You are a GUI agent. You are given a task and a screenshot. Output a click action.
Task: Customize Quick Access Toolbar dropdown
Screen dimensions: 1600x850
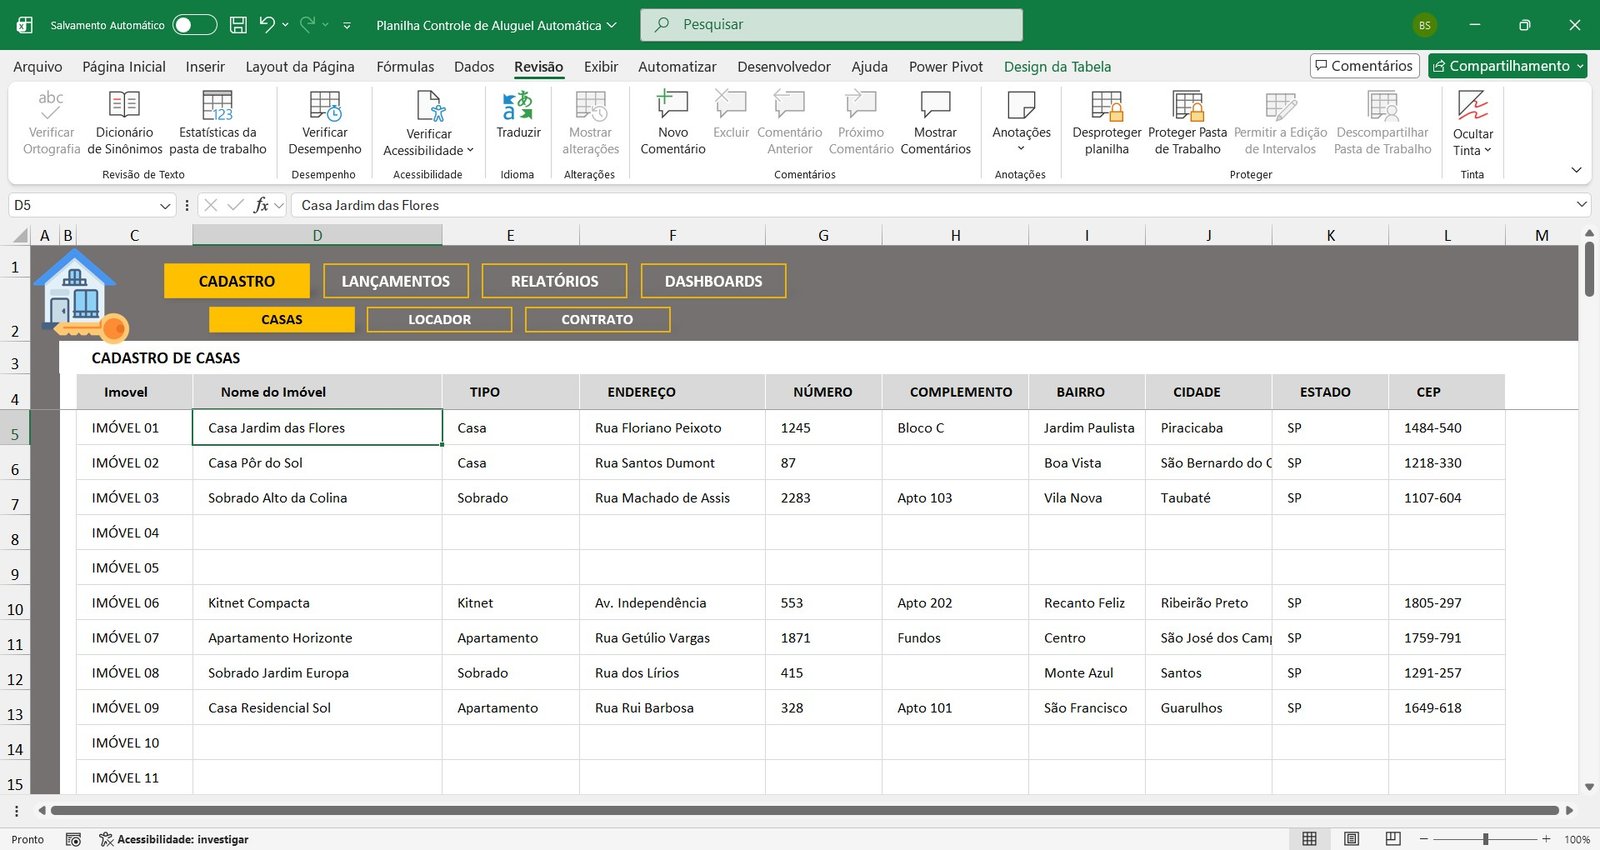347,25
